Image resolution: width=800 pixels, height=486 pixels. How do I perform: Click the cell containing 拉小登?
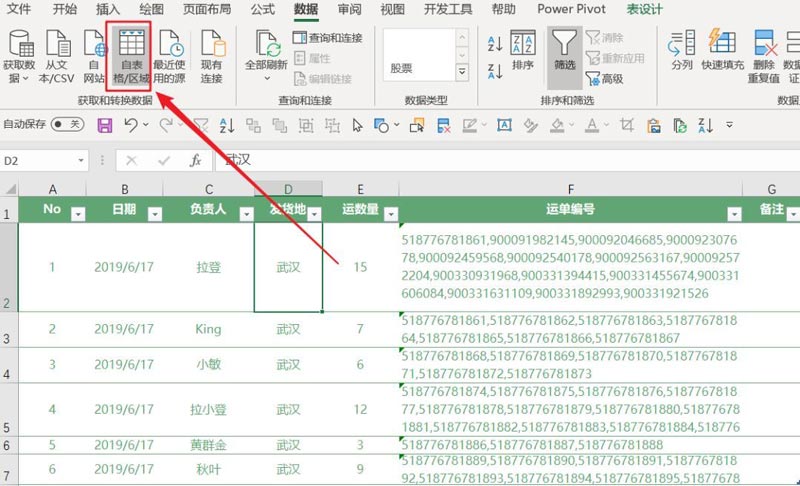coord(209,410)
